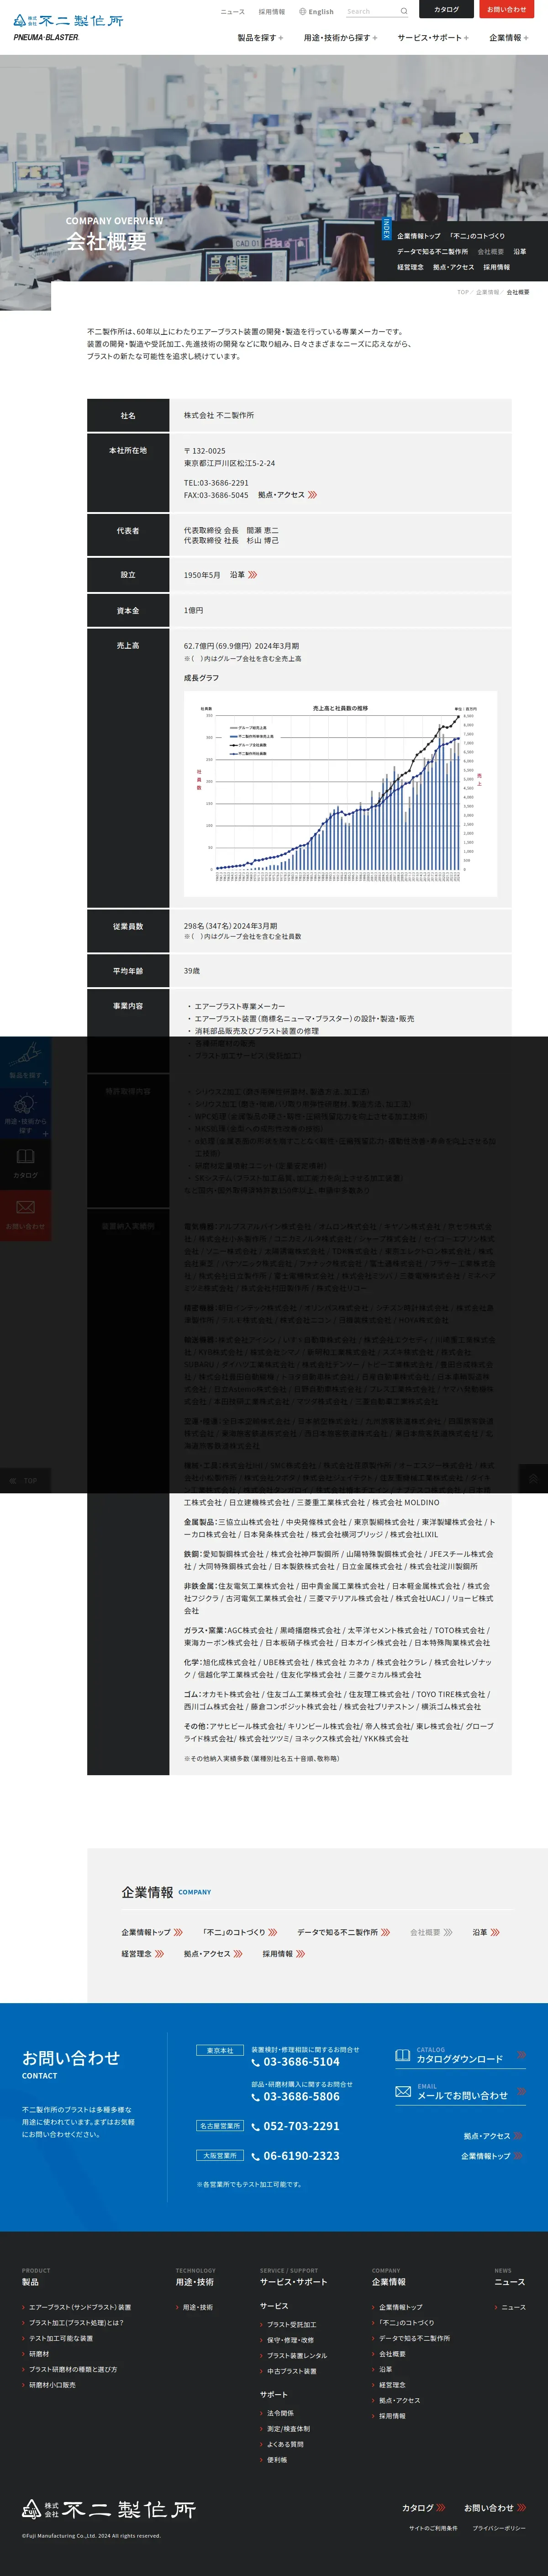Viewport: 548px width, 2576px height.
Task: Select 拠点・アクセス in the hero INDEX box
Action: (453, 267)
